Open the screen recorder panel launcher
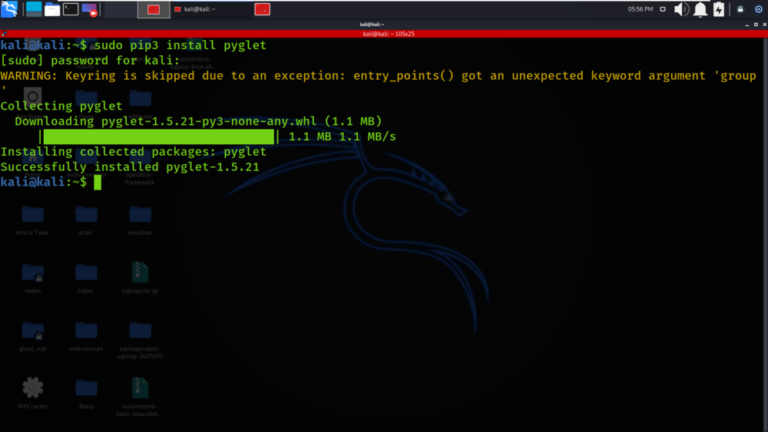 [x=89, y=10]
